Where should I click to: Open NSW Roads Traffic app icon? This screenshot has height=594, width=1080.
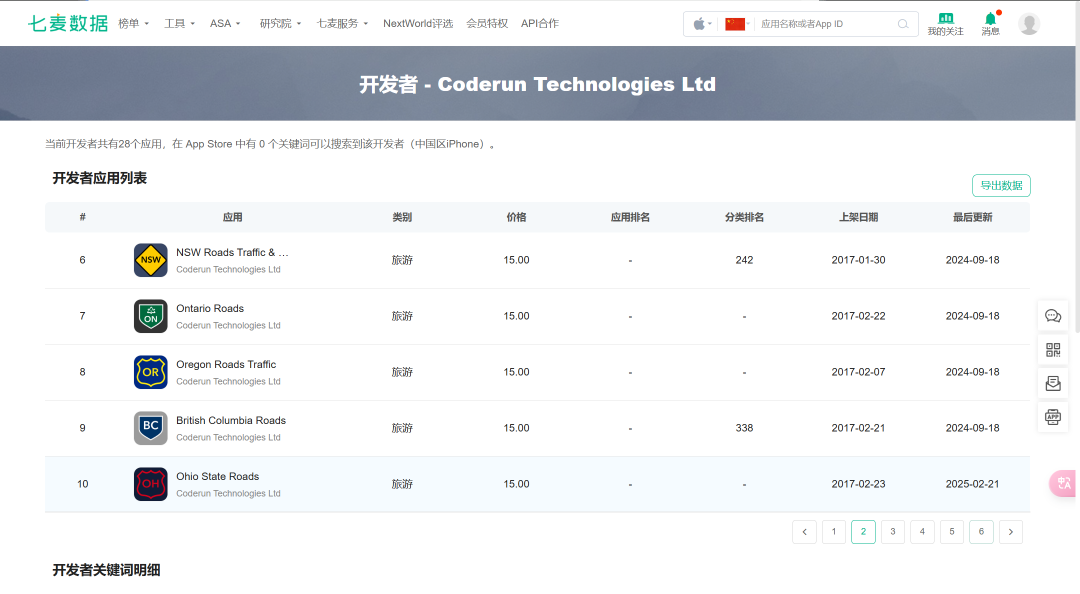(x=151, y=260)
